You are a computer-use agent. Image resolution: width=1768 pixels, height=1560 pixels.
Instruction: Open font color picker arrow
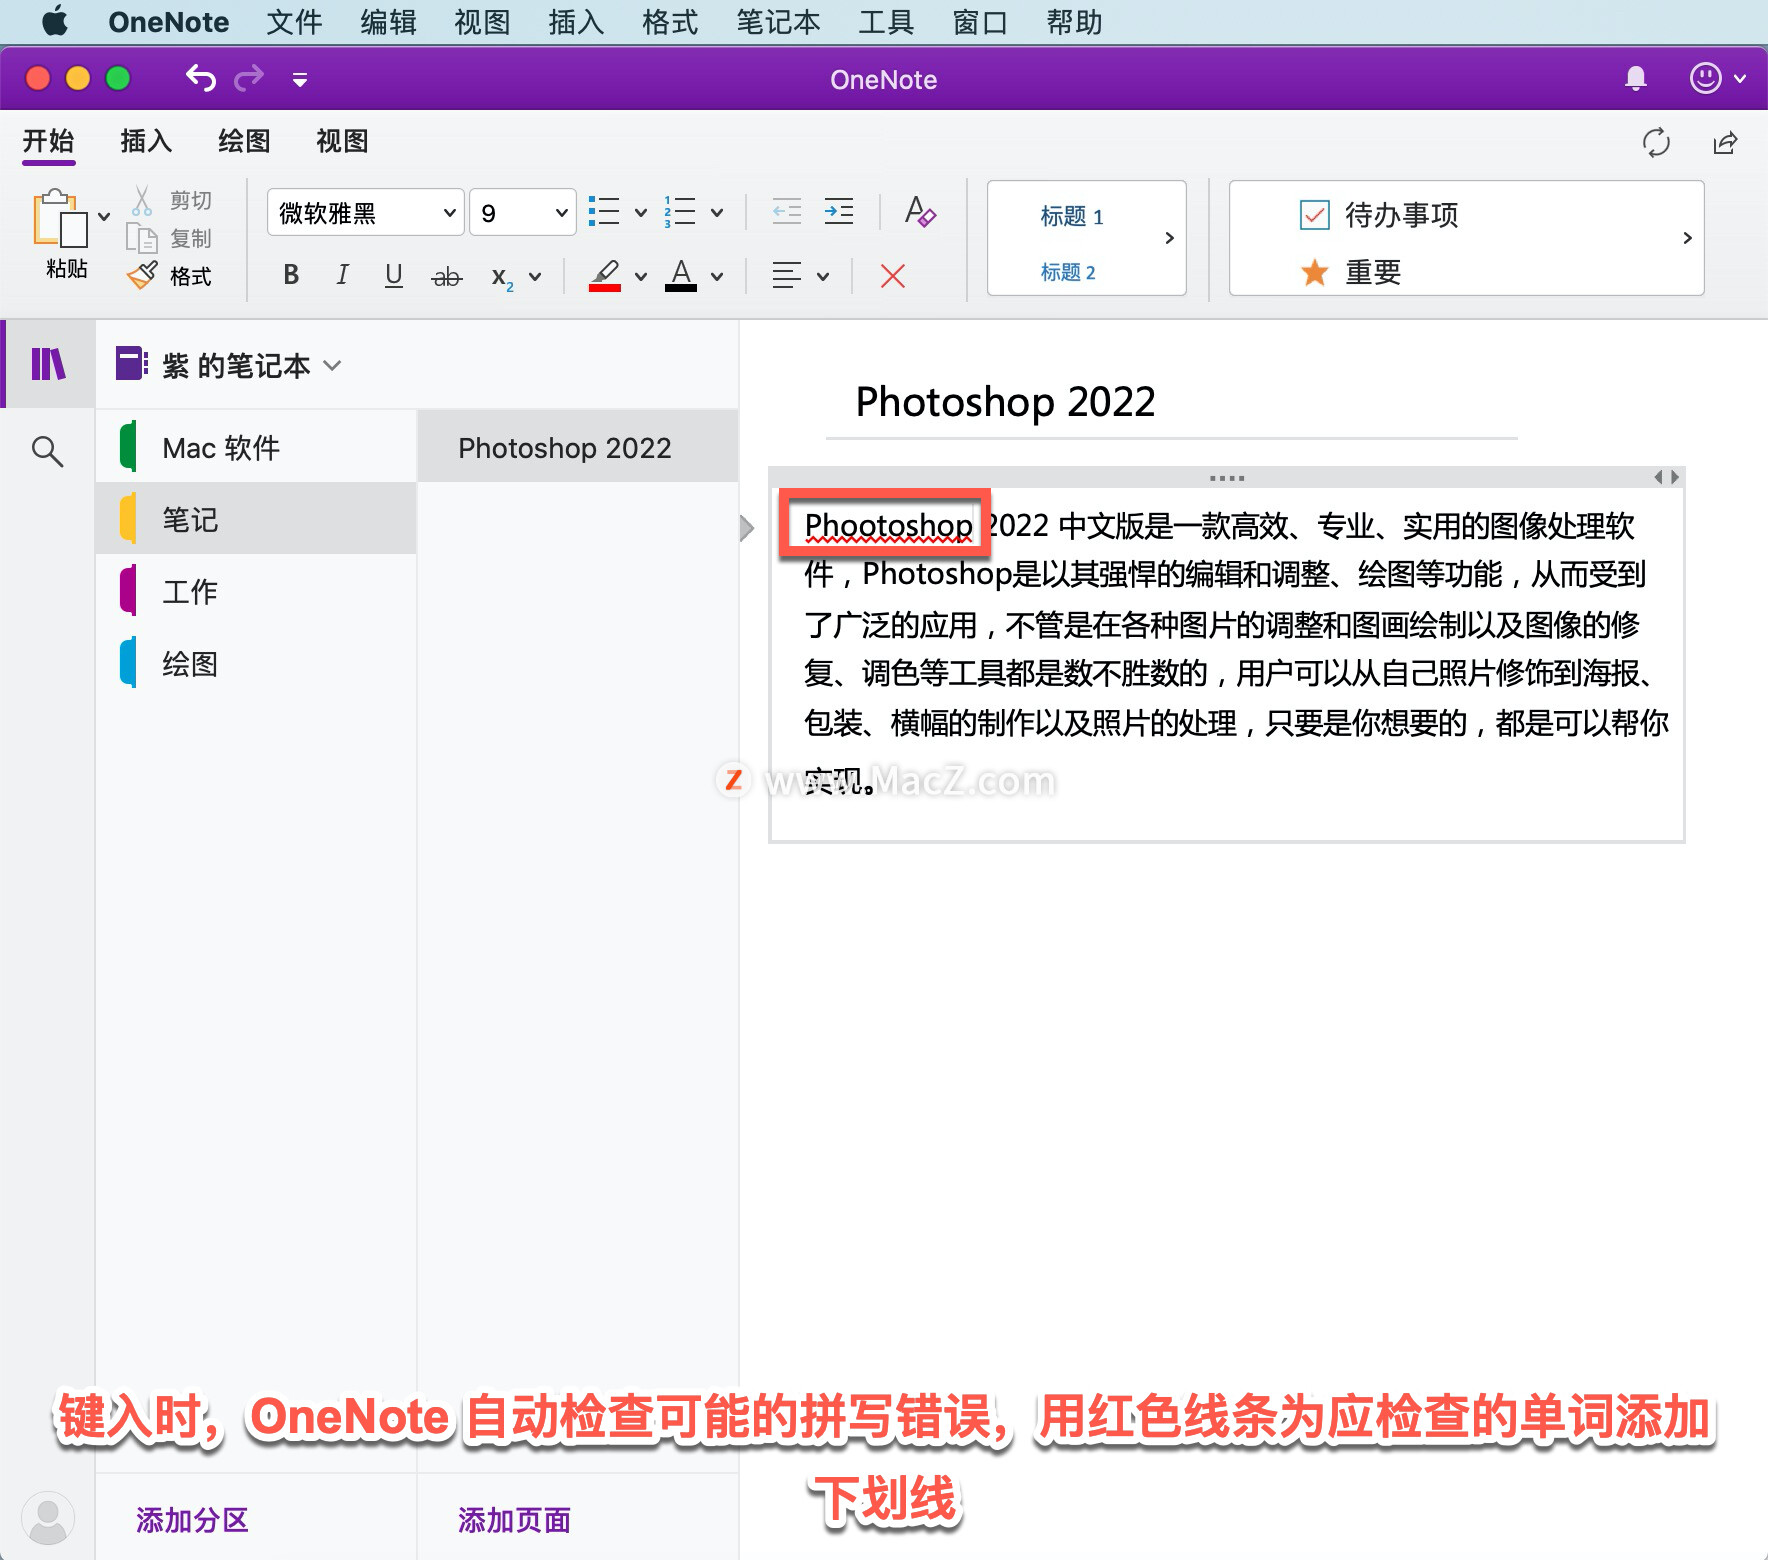(x=717, y=277)
